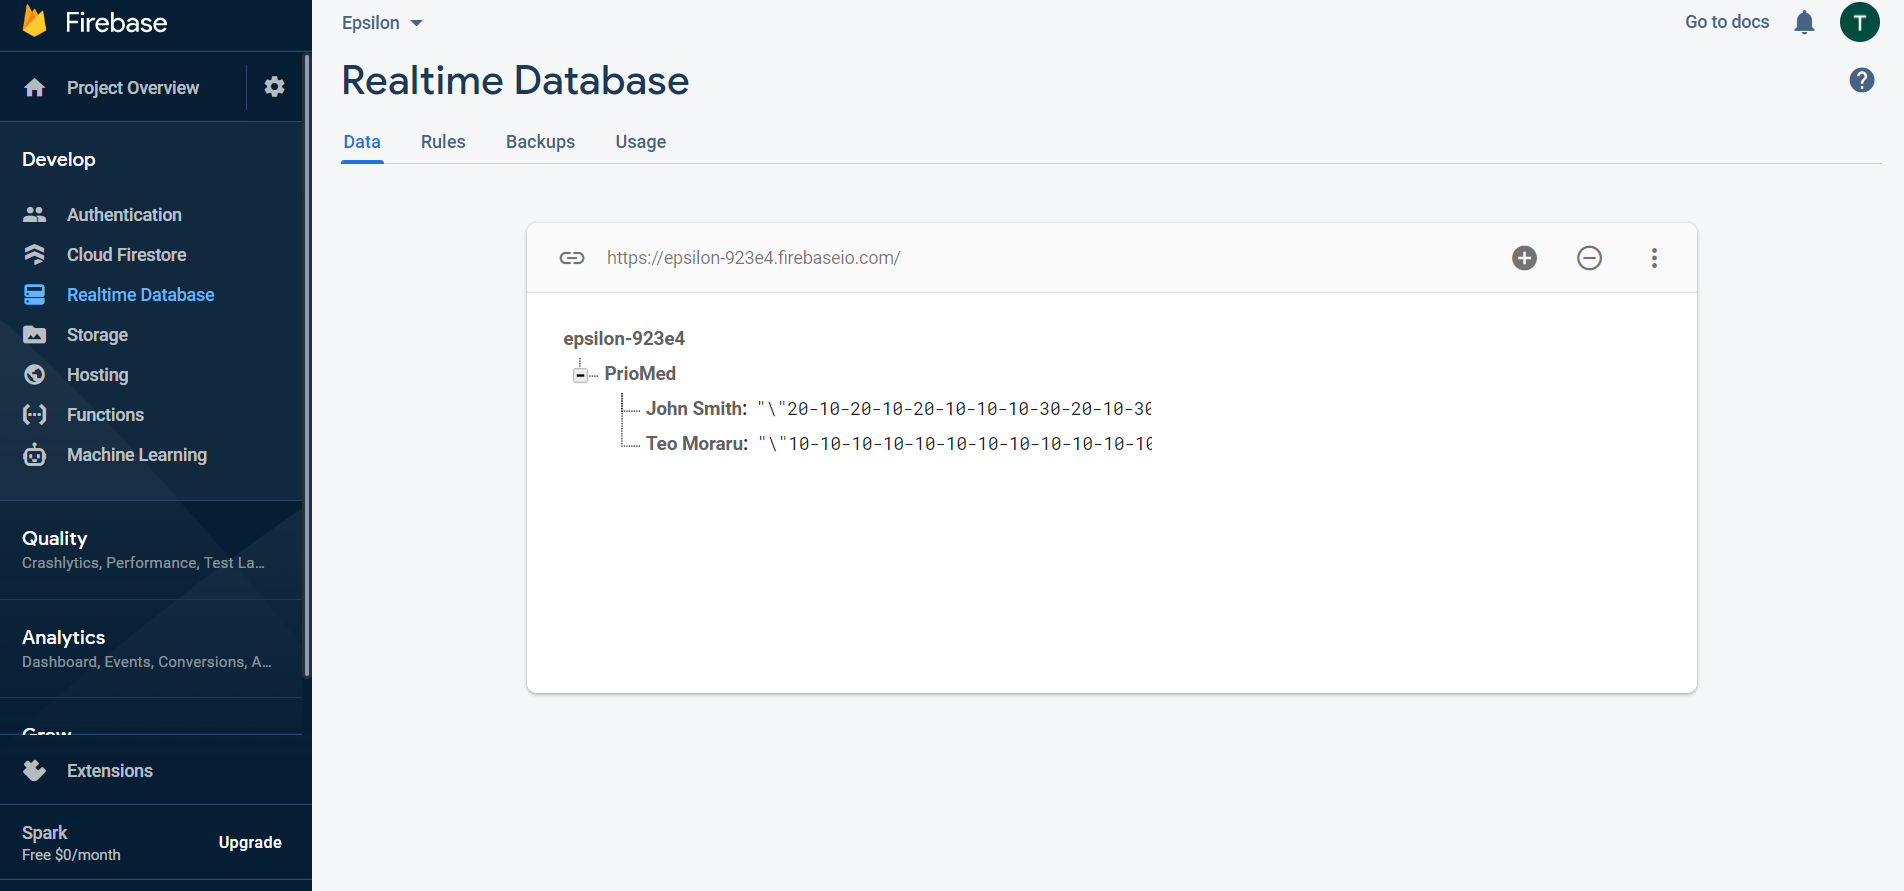The image size is (1904, 891).
Task: Open Cloud Firestore in the sidebar
Action: pos(127,254)
